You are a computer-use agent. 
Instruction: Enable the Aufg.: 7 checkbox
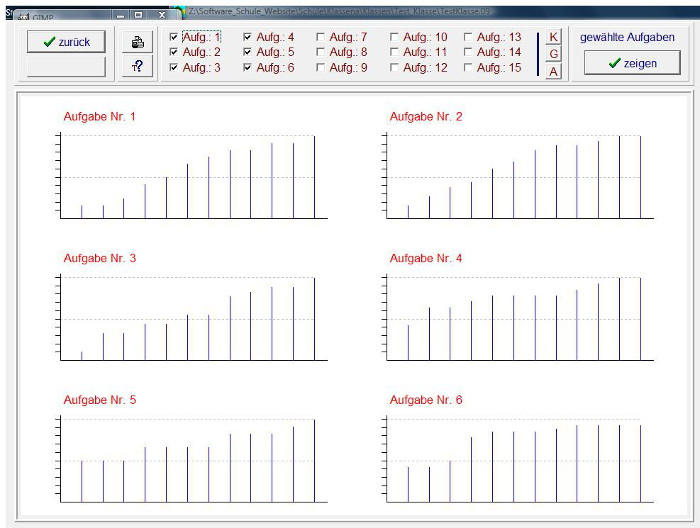coord(321,37)
